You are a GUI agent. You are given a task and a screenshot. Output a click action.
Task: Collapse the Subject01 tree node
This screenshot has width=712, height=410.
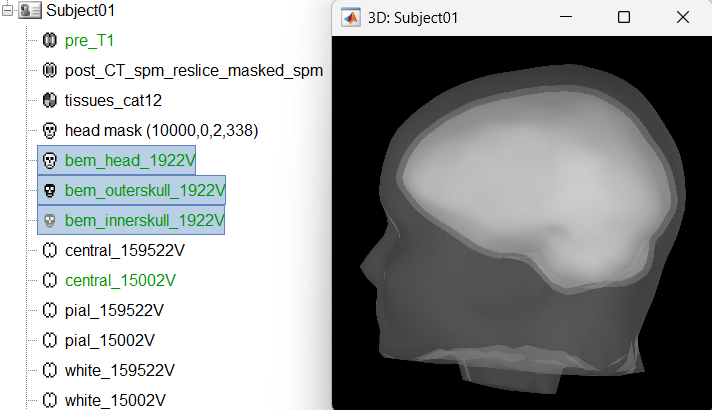pyautogui.click(x=9, y=11)
